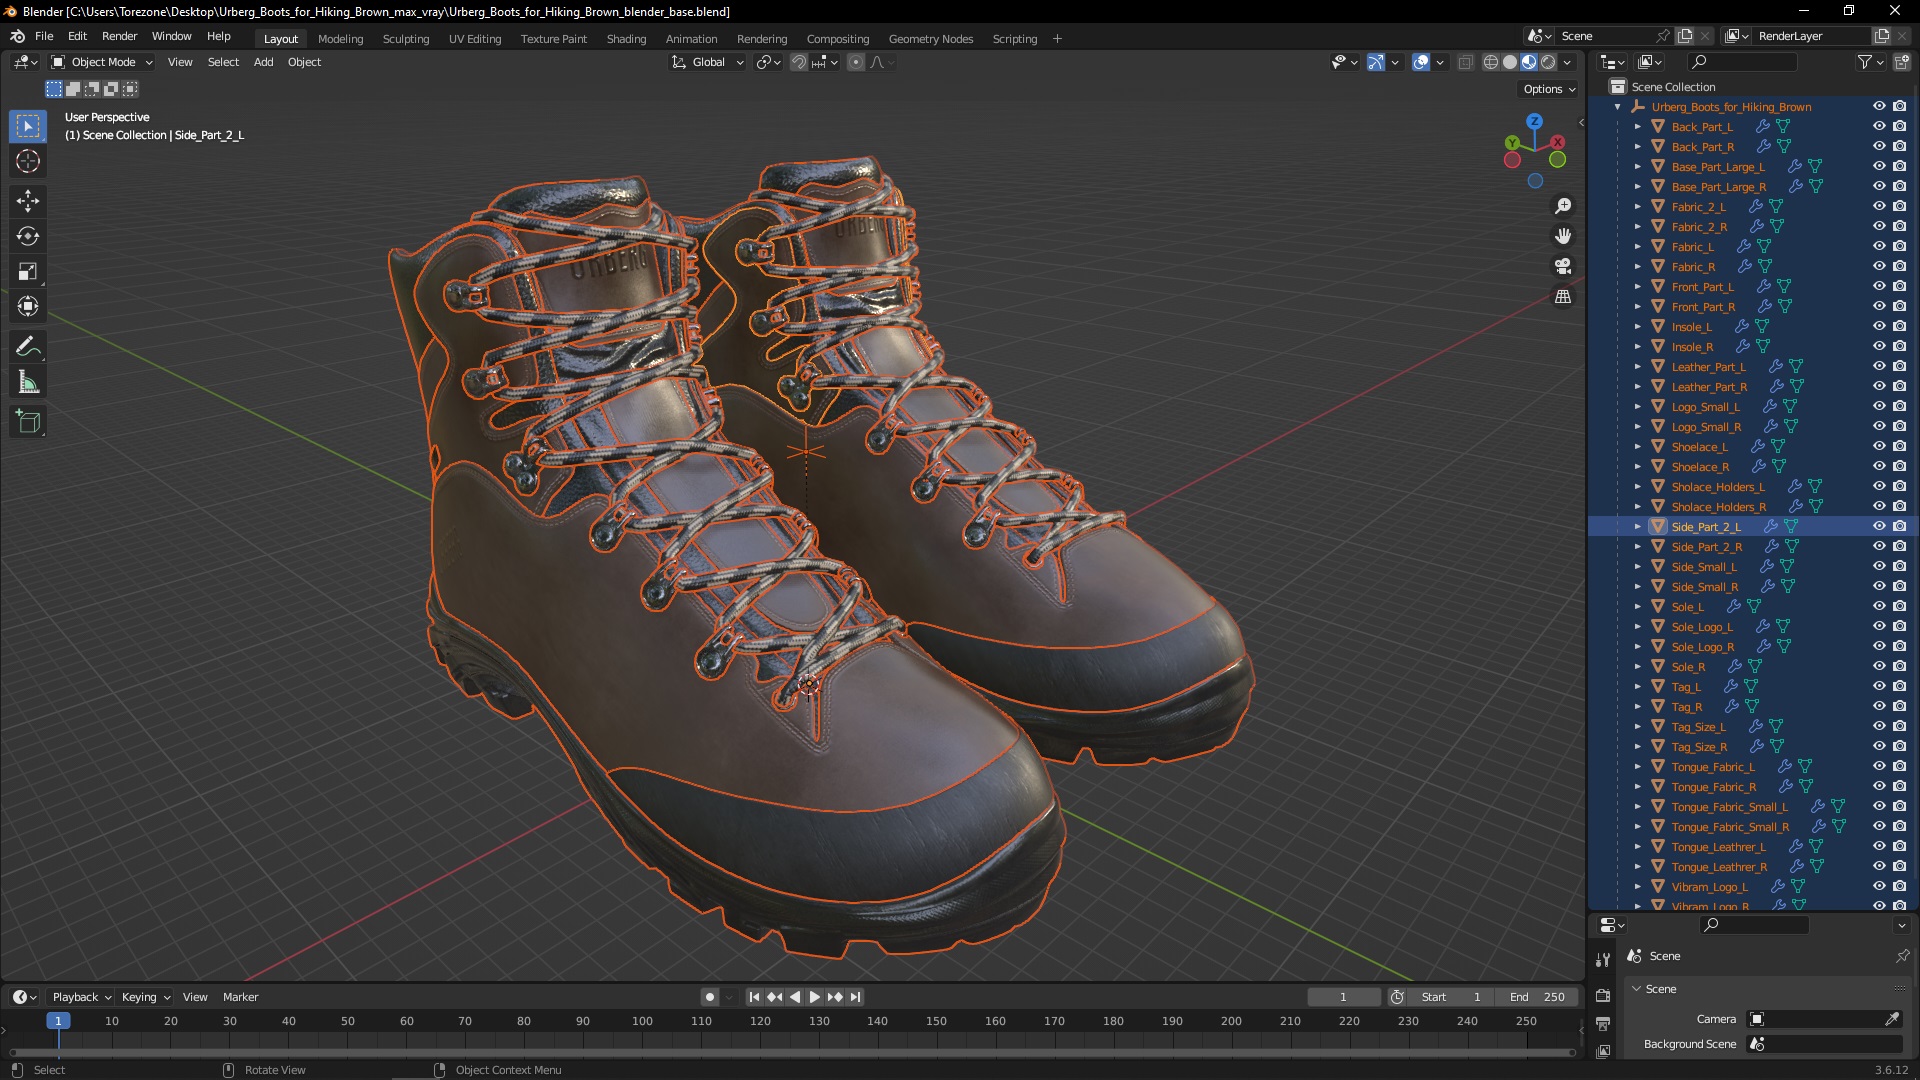Click the End frame 250 field
1920x1080 pixels.
1537,997
